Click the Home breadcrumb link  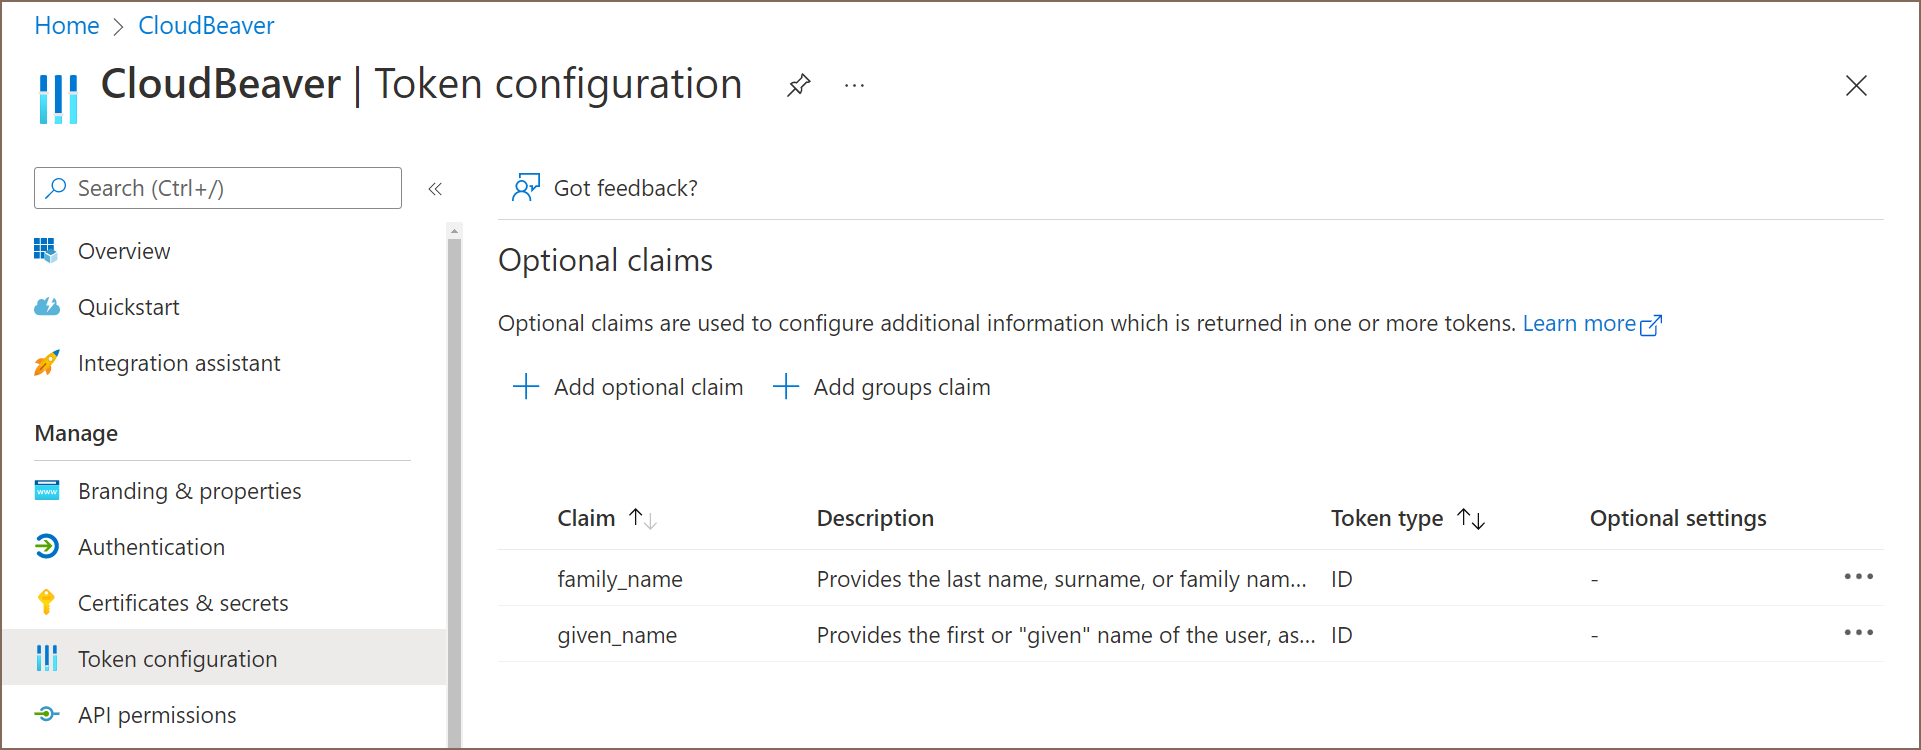pos(67,26)
